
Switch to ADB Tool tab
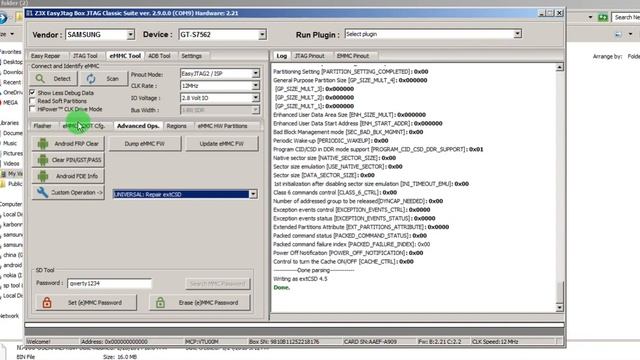pyautogui.click(x=159, y=56)
